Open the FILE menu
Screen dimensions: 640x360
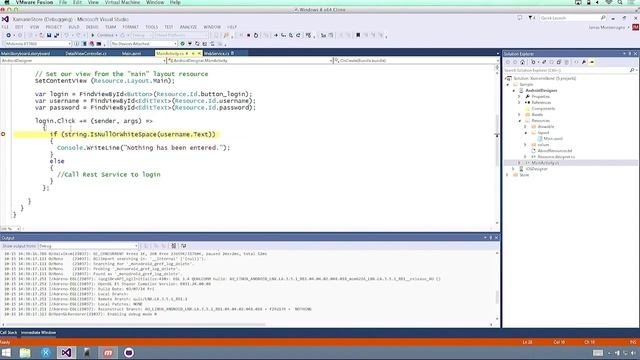point(5,27)
